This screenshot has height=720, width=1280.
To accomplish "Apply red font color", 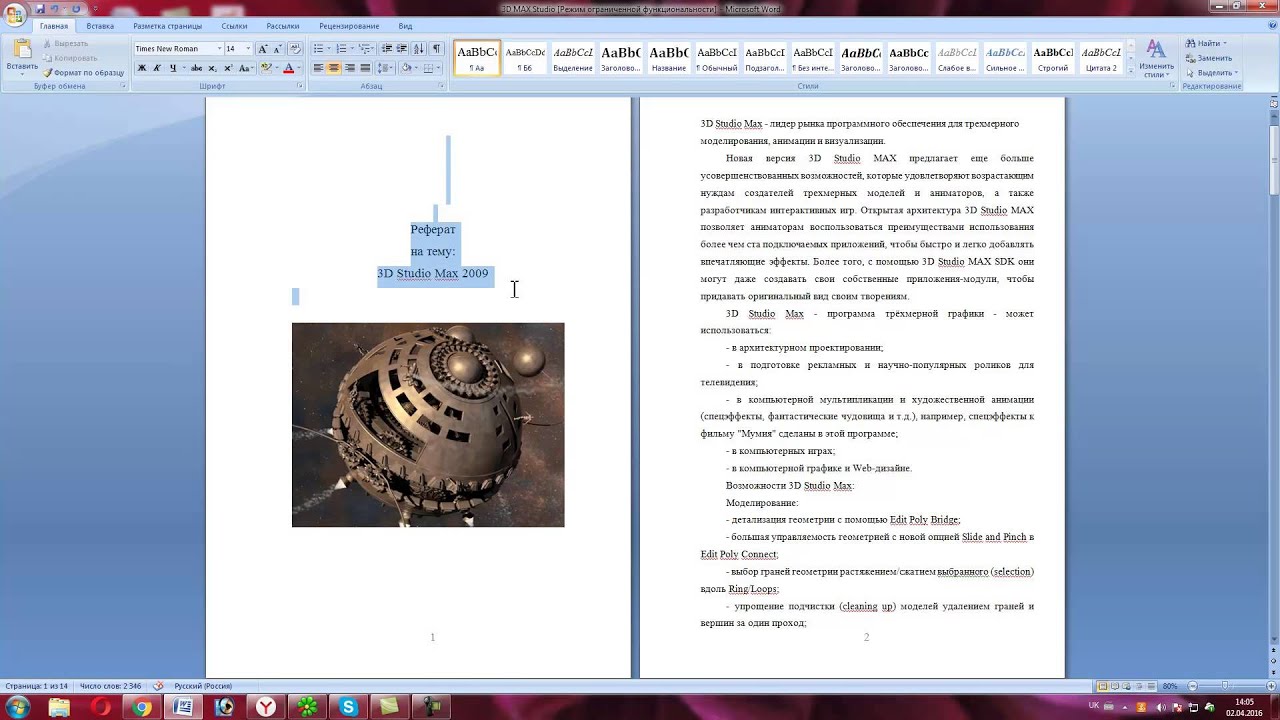I will pyautogui.click(x=288, y=68).
